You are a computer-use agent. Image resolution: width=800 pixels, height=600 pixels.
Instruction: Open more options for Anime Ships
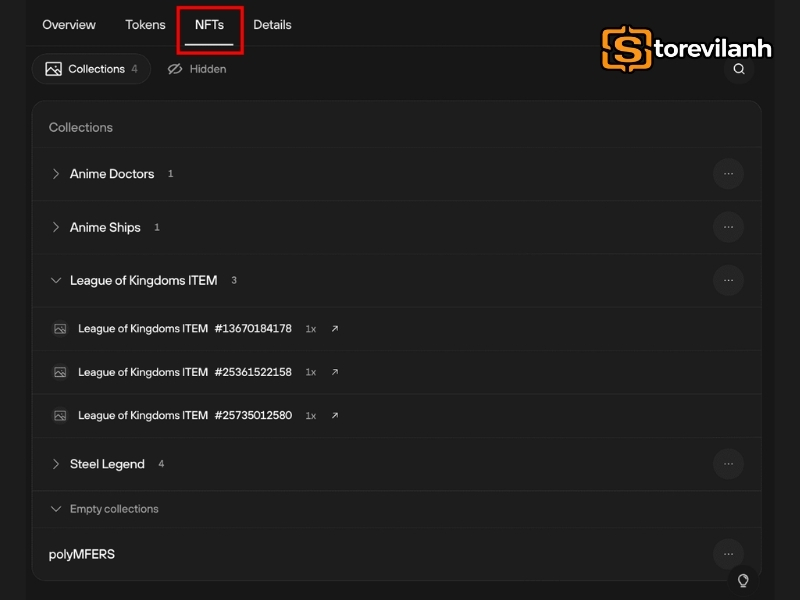tap(728, 227)
